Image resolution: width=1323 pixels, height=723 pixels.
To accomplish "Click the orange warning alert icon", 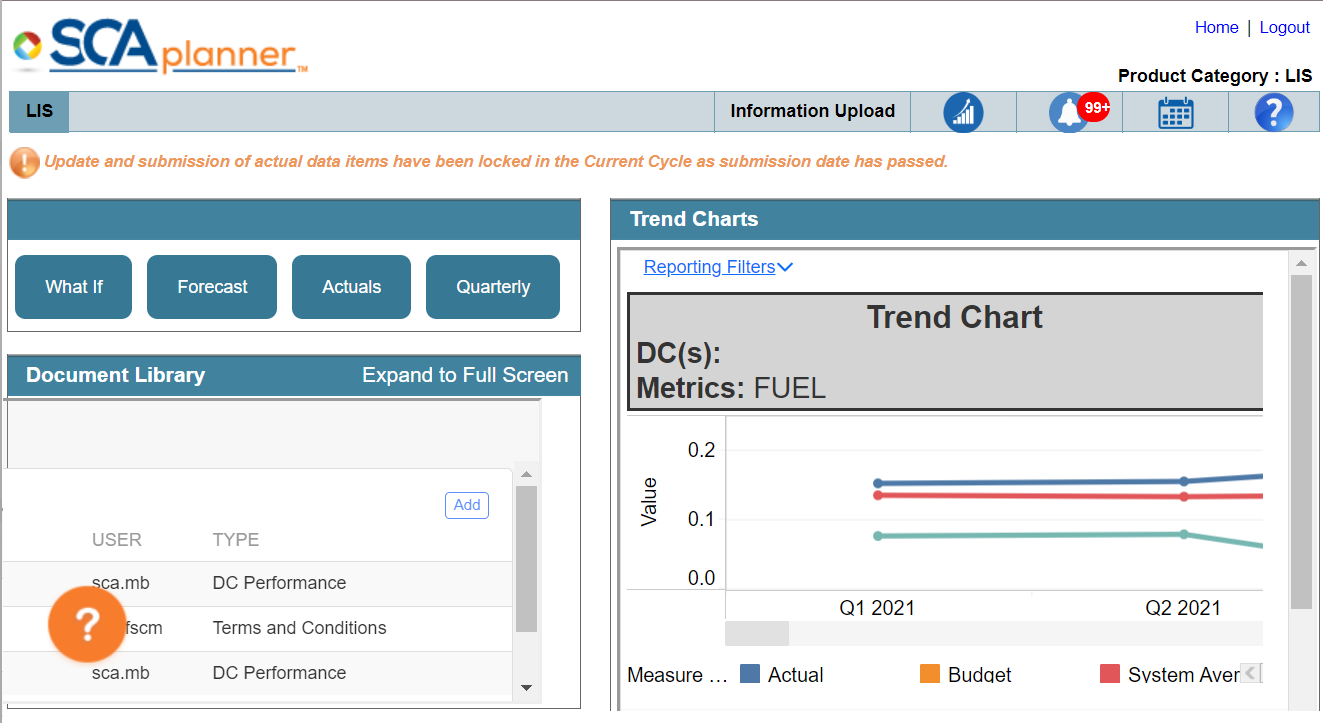I will click(x=24, y=162).
